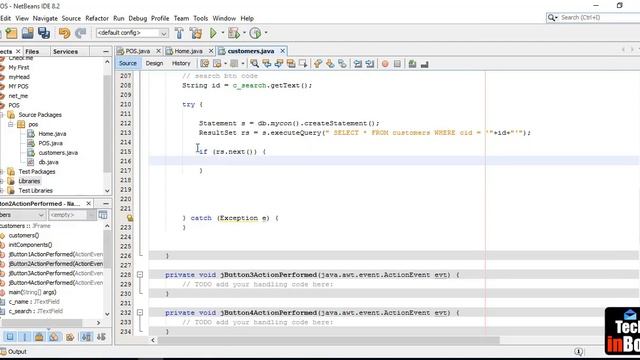Click the Profile Project icon
640x360 pixels.
[x=255, y=33]
